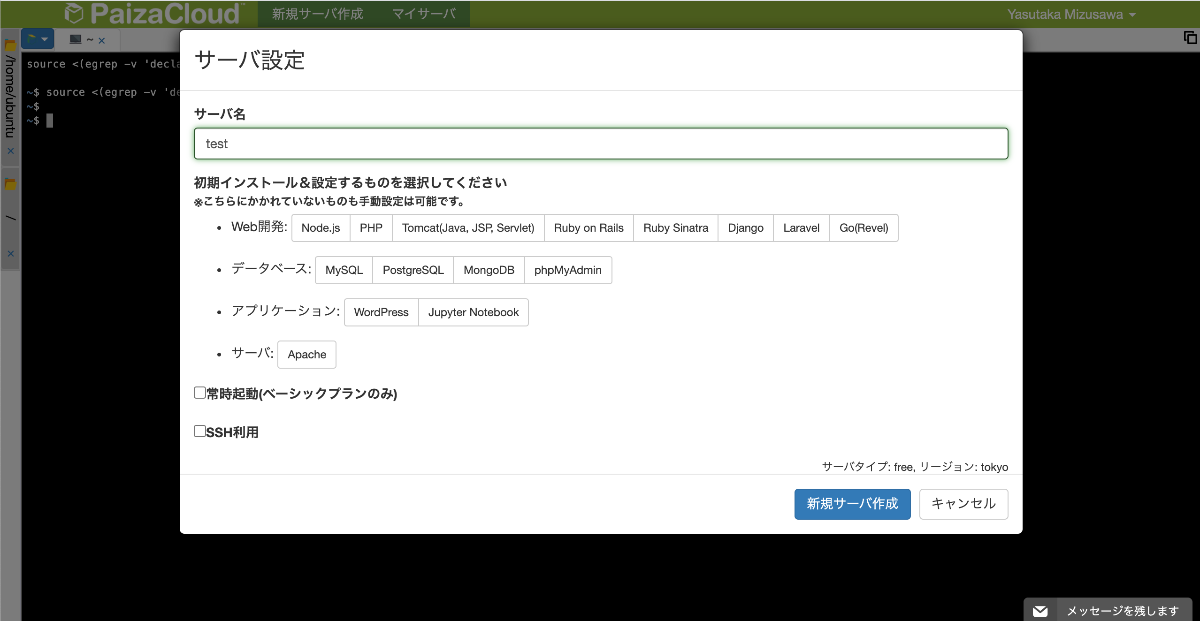Toggle the Ruby Sinatra option
Viewport: 1200px width, 621px height.
coord(676,228)
